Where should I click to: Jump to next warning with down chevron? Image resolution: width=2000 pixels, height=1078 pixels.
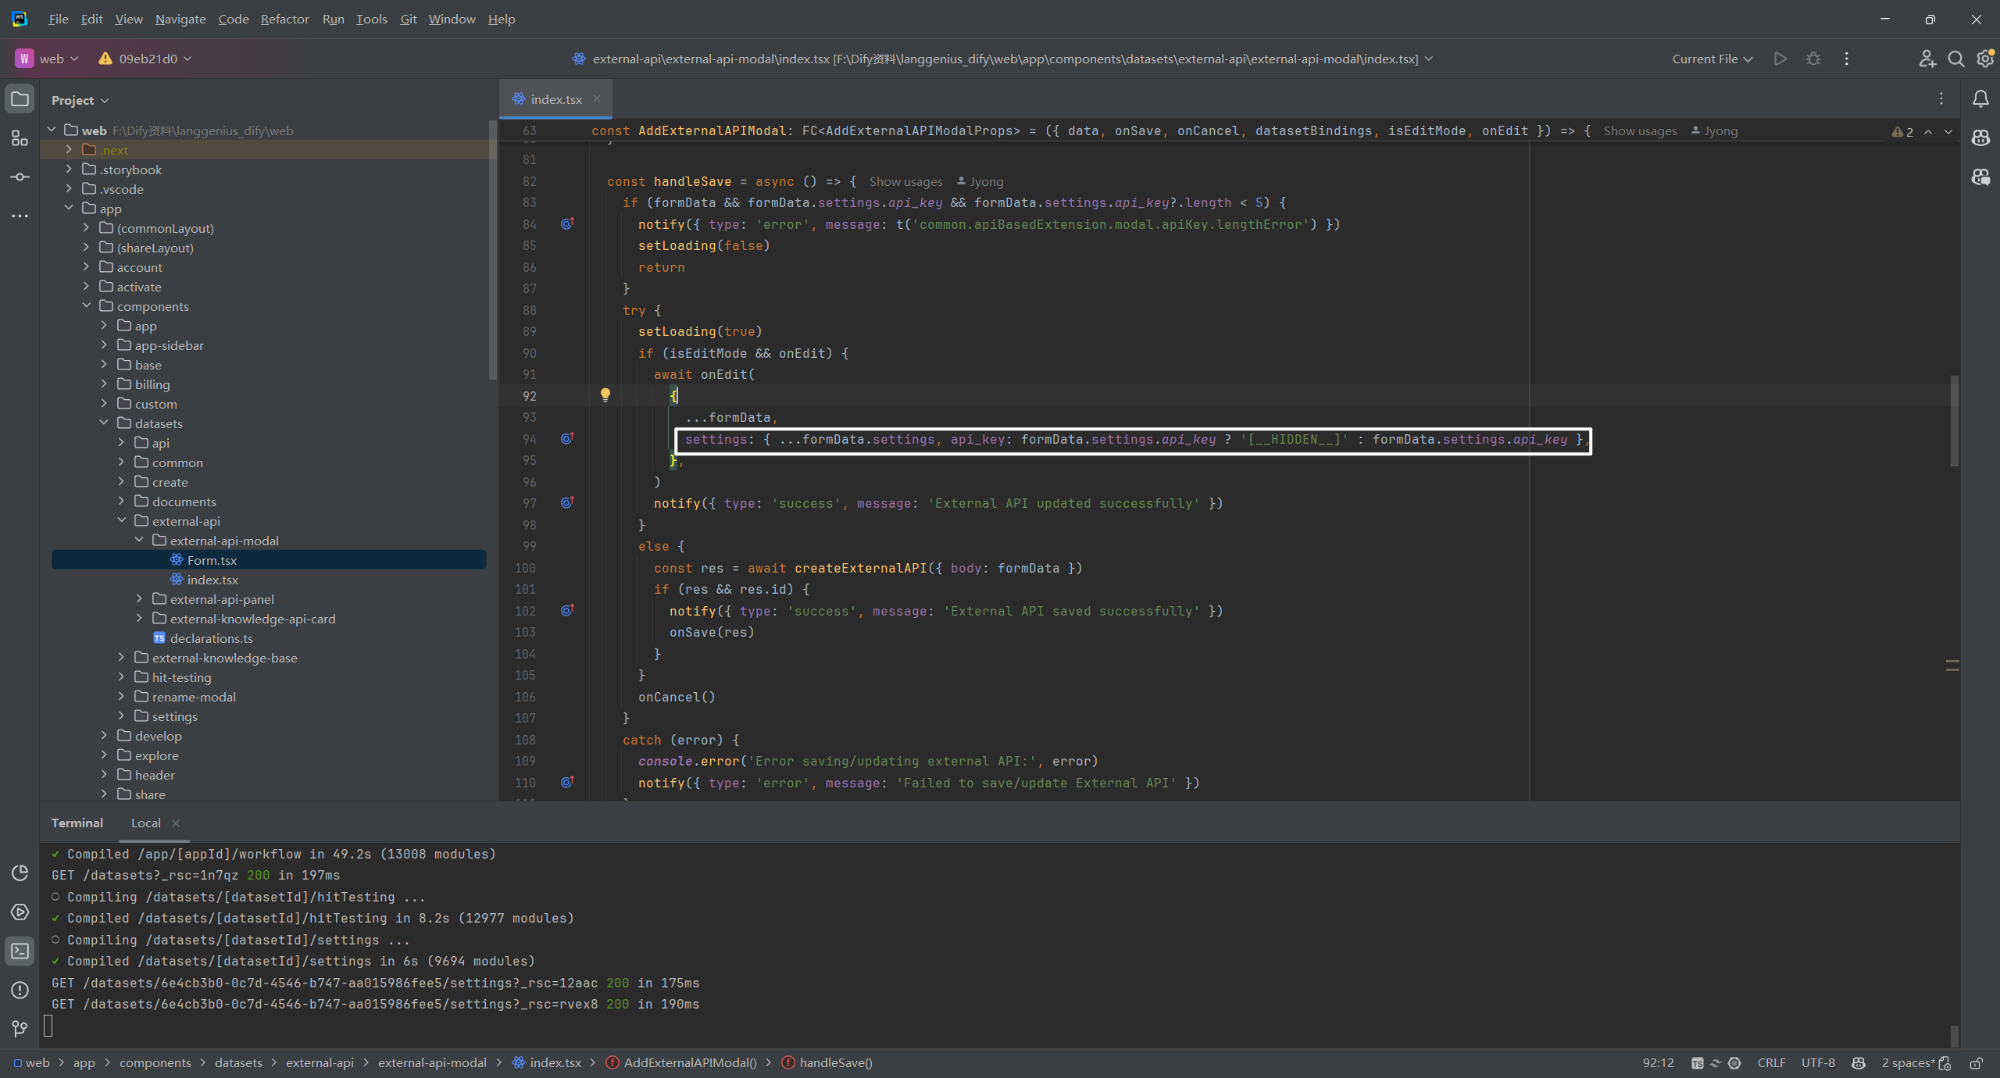(x=1946, y=131)
